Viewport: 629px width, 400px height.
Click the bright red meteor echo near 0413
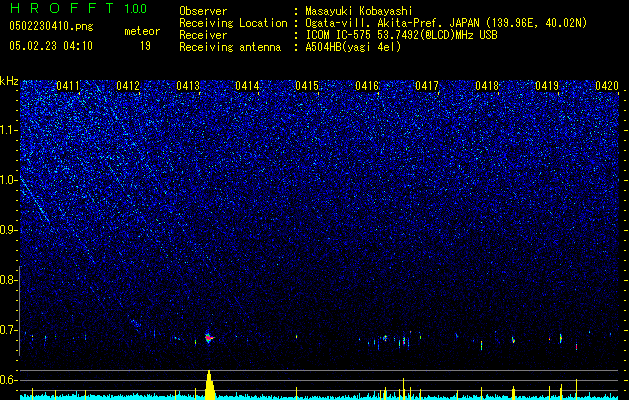(209, 338)
